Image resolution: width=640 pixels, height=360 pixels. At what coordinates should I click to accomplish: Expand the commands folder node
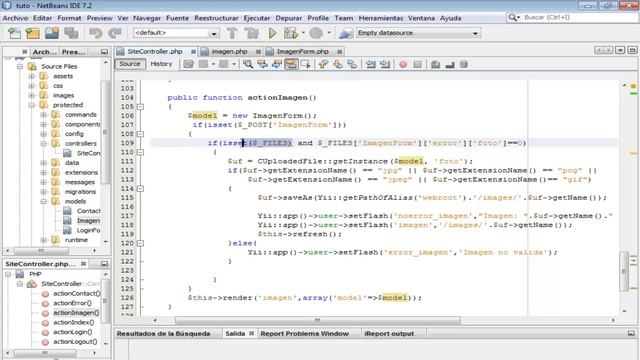click(43, 115)
